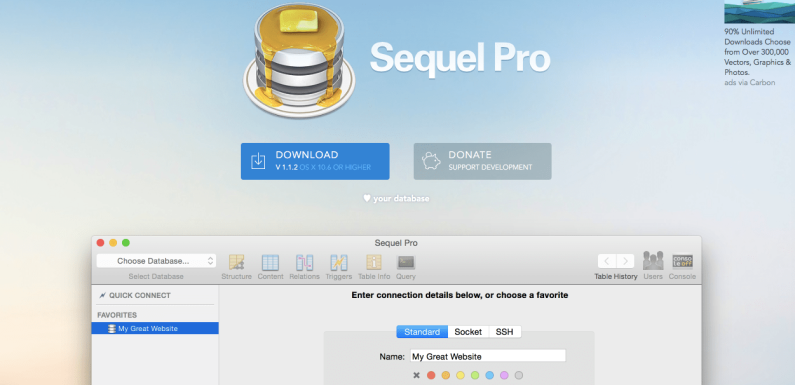Click the pancake stack Sequel Pro logo
This screenshot has width=795, height=385.
point(299,60)
